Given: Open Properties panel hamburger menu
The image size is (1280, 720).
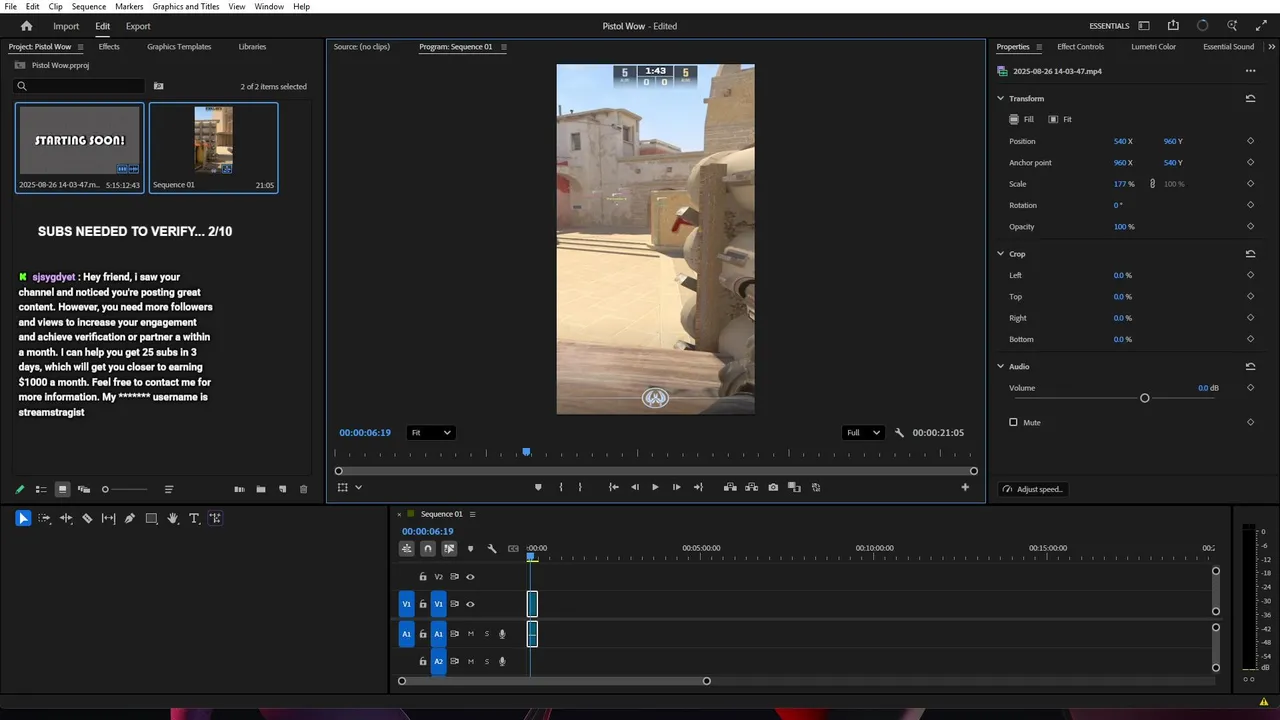Looking at the screenshot, I should click(x=1038, y=47).
